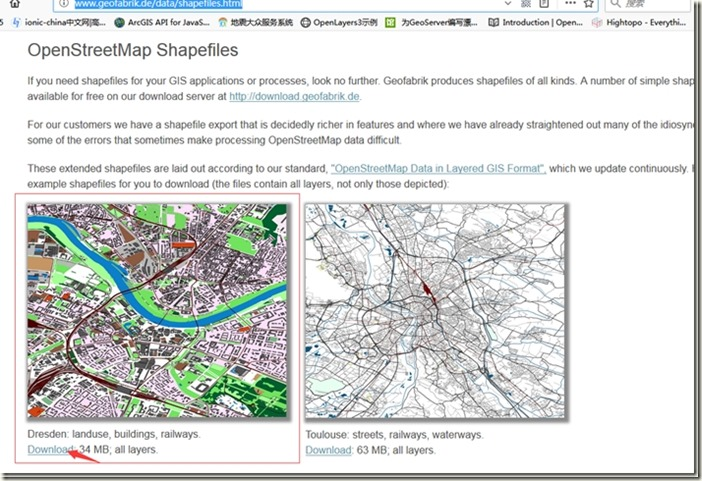Open the page actions three-dot menu

570,4
